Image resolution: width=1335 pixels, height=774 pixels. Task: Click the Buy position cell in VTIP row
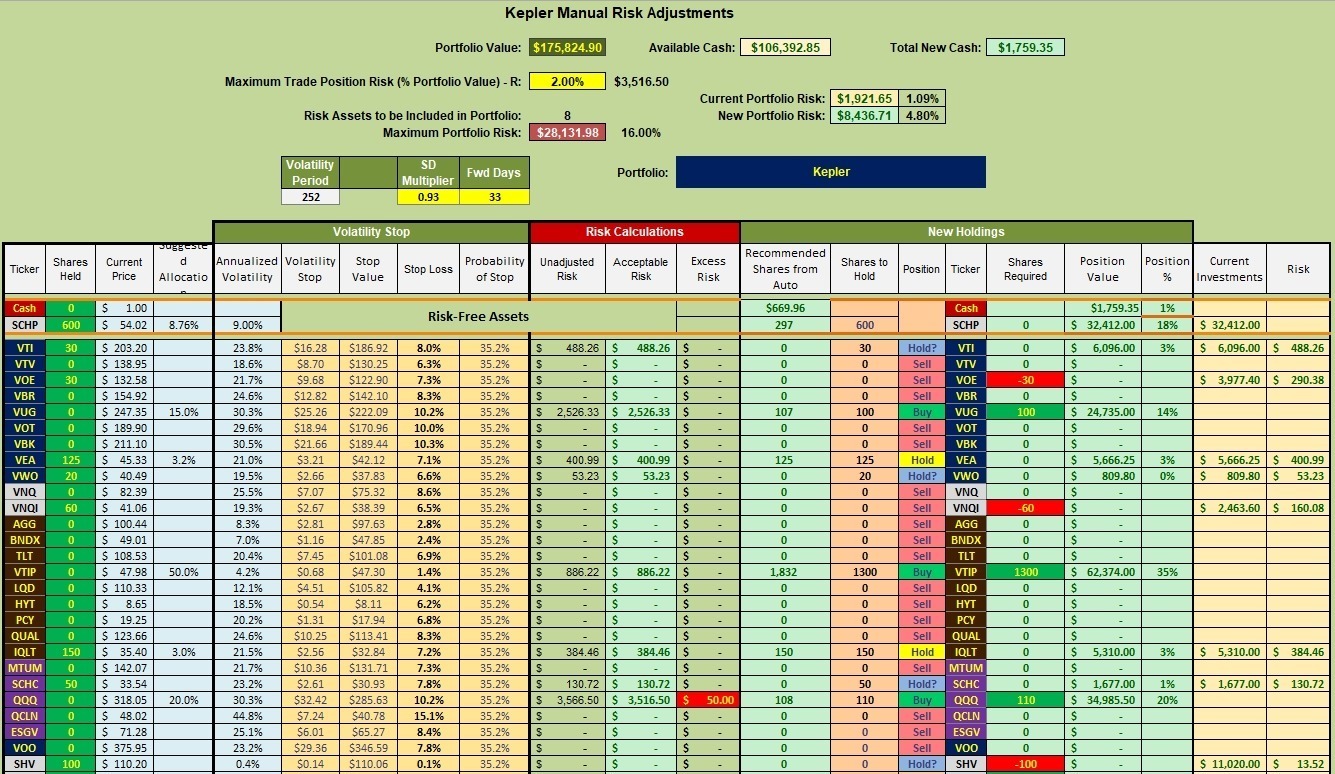pos(921,572)
